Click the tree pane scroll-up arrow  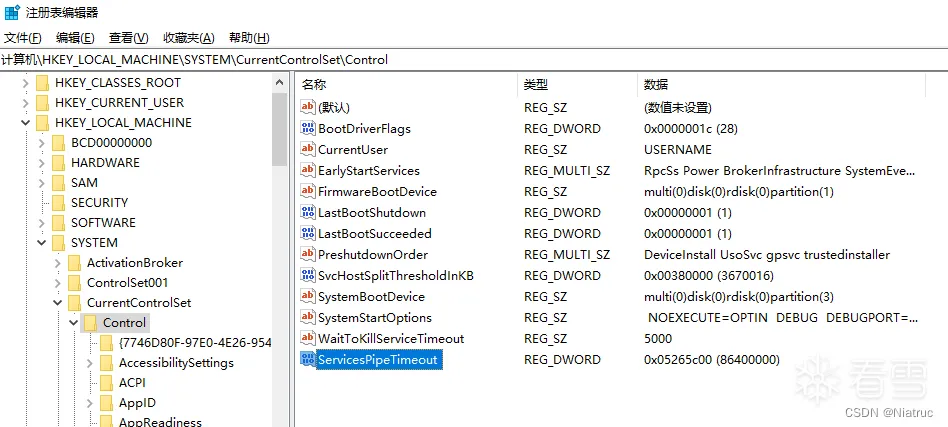(x=279, y=83)
